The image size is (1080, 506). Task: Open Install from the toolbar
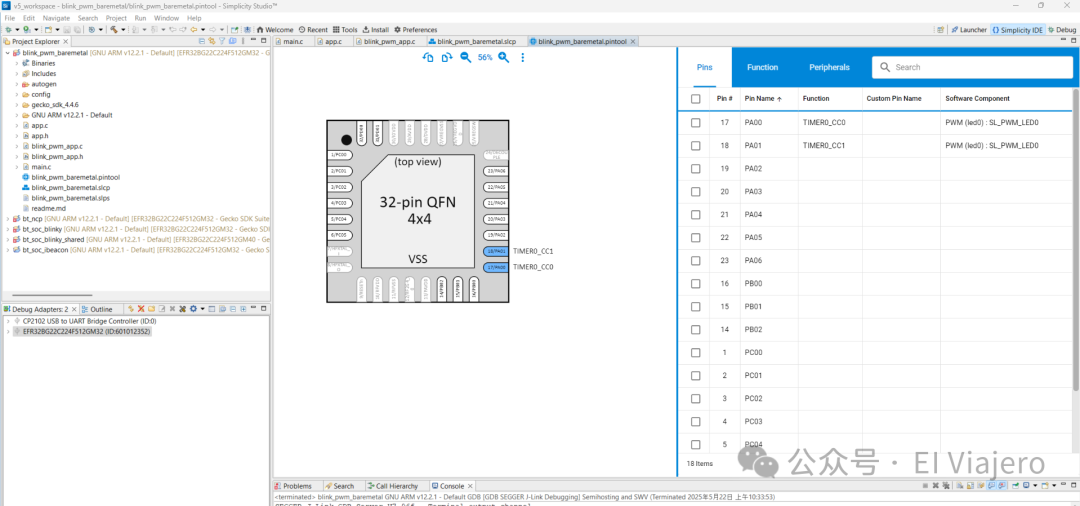(x=375, y=30)
